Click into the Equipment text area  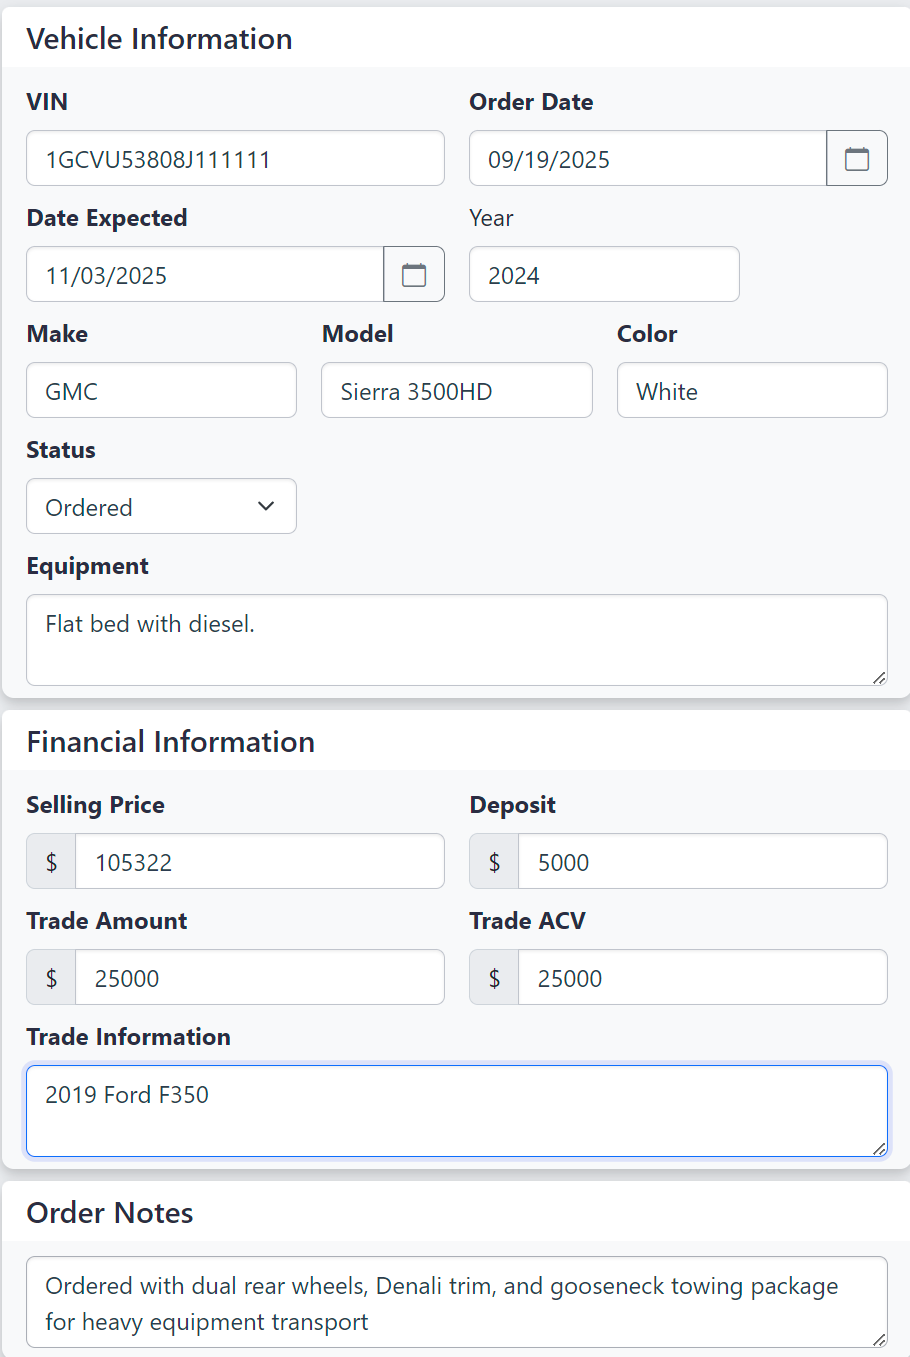[x=456, y=640]
